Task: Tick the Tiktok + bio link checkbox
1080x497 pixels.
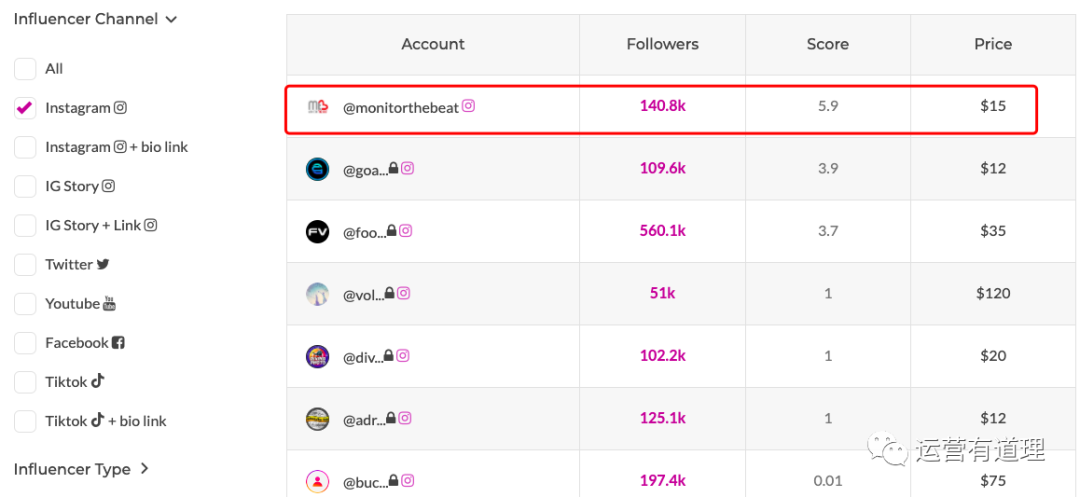Action: [x=25, y=421]
